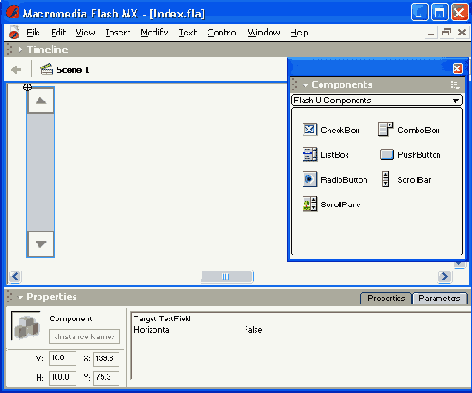Open the Help menu

[x=299, y=32]
